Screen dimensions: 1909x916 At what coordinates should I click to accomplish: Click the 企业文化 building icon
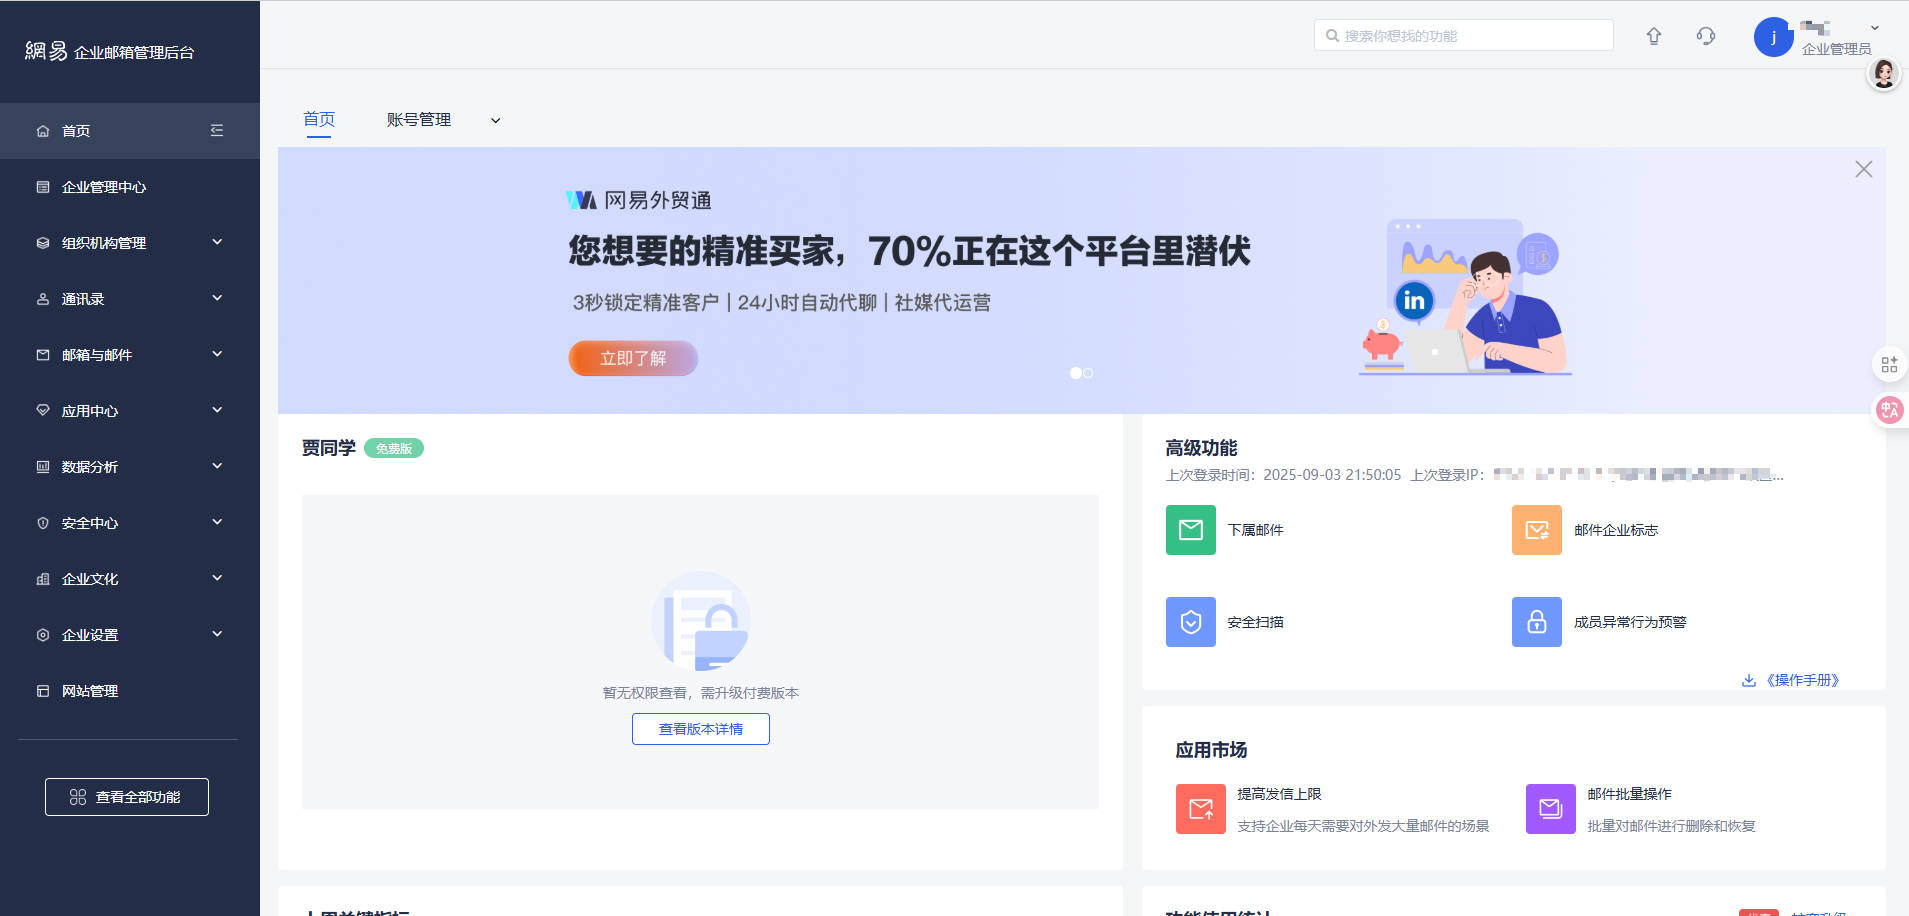[x=43, y=579]
